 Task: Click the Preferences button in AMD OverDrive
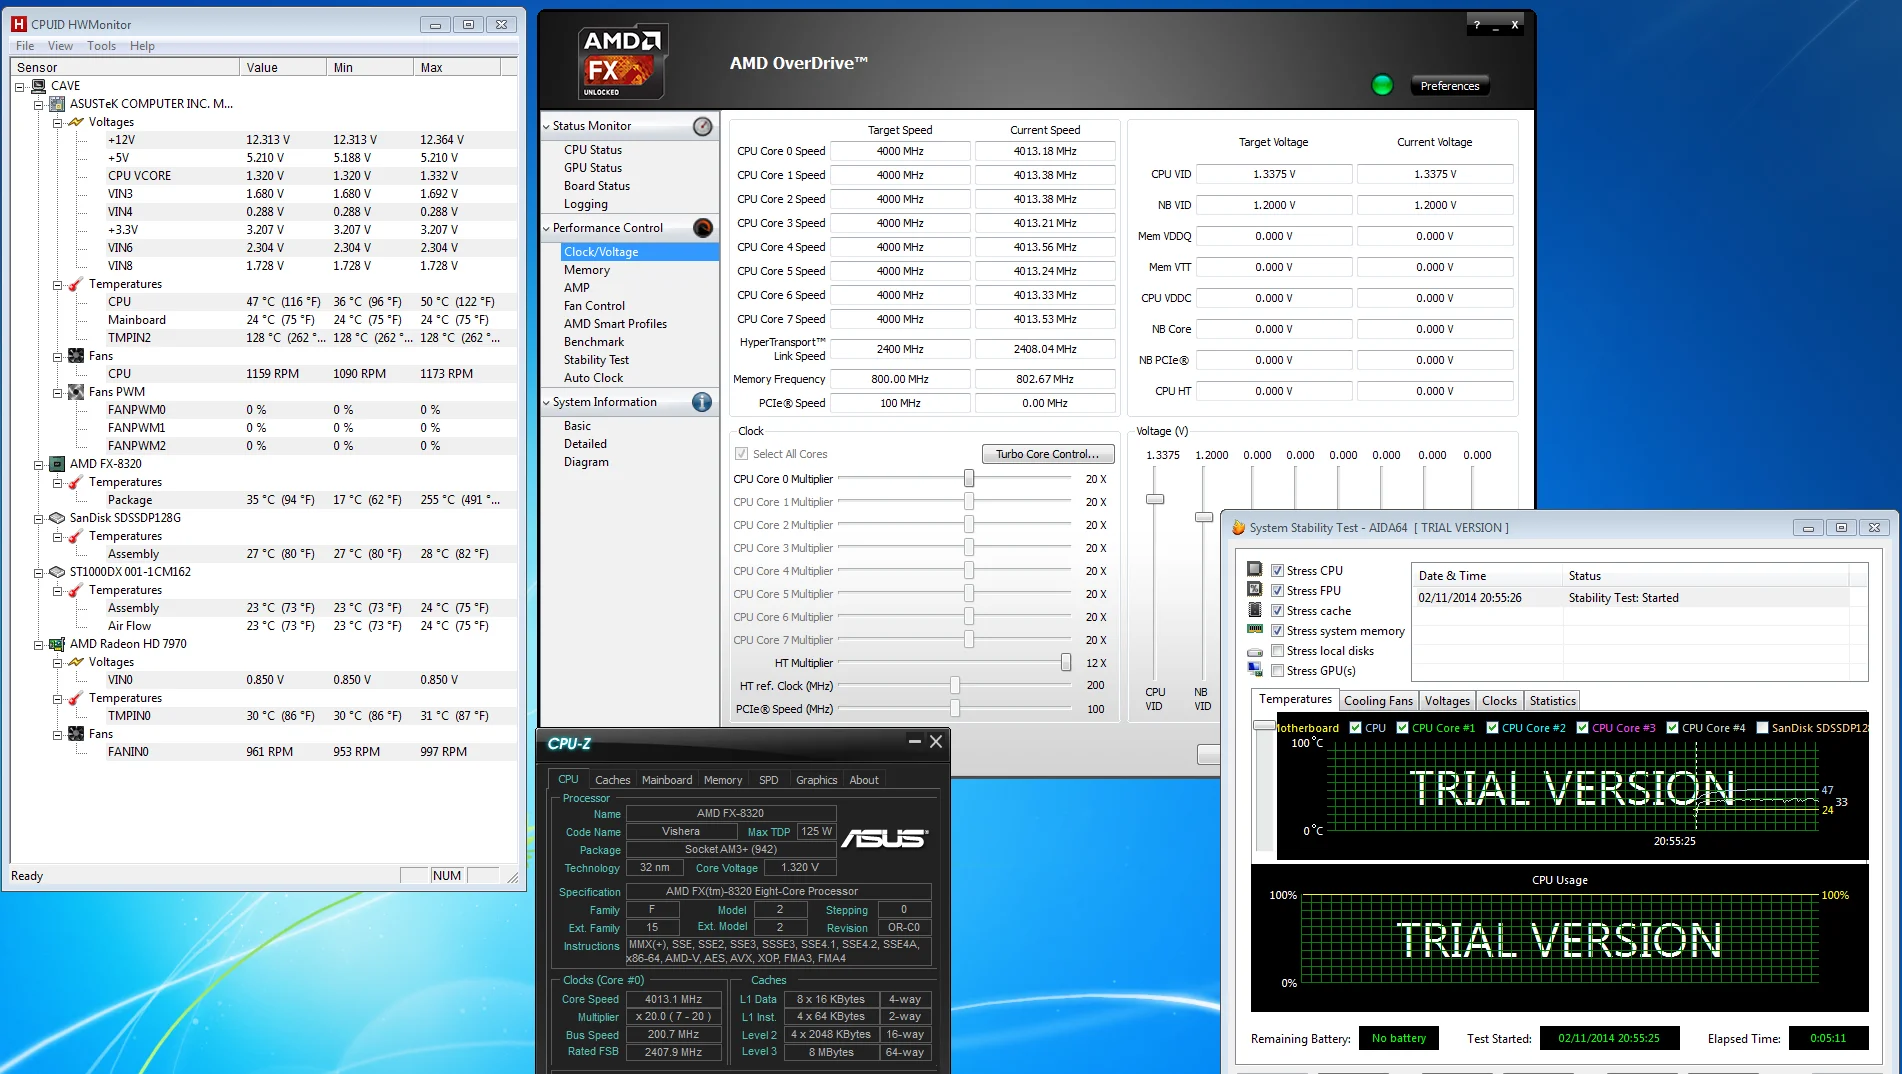1450,86
